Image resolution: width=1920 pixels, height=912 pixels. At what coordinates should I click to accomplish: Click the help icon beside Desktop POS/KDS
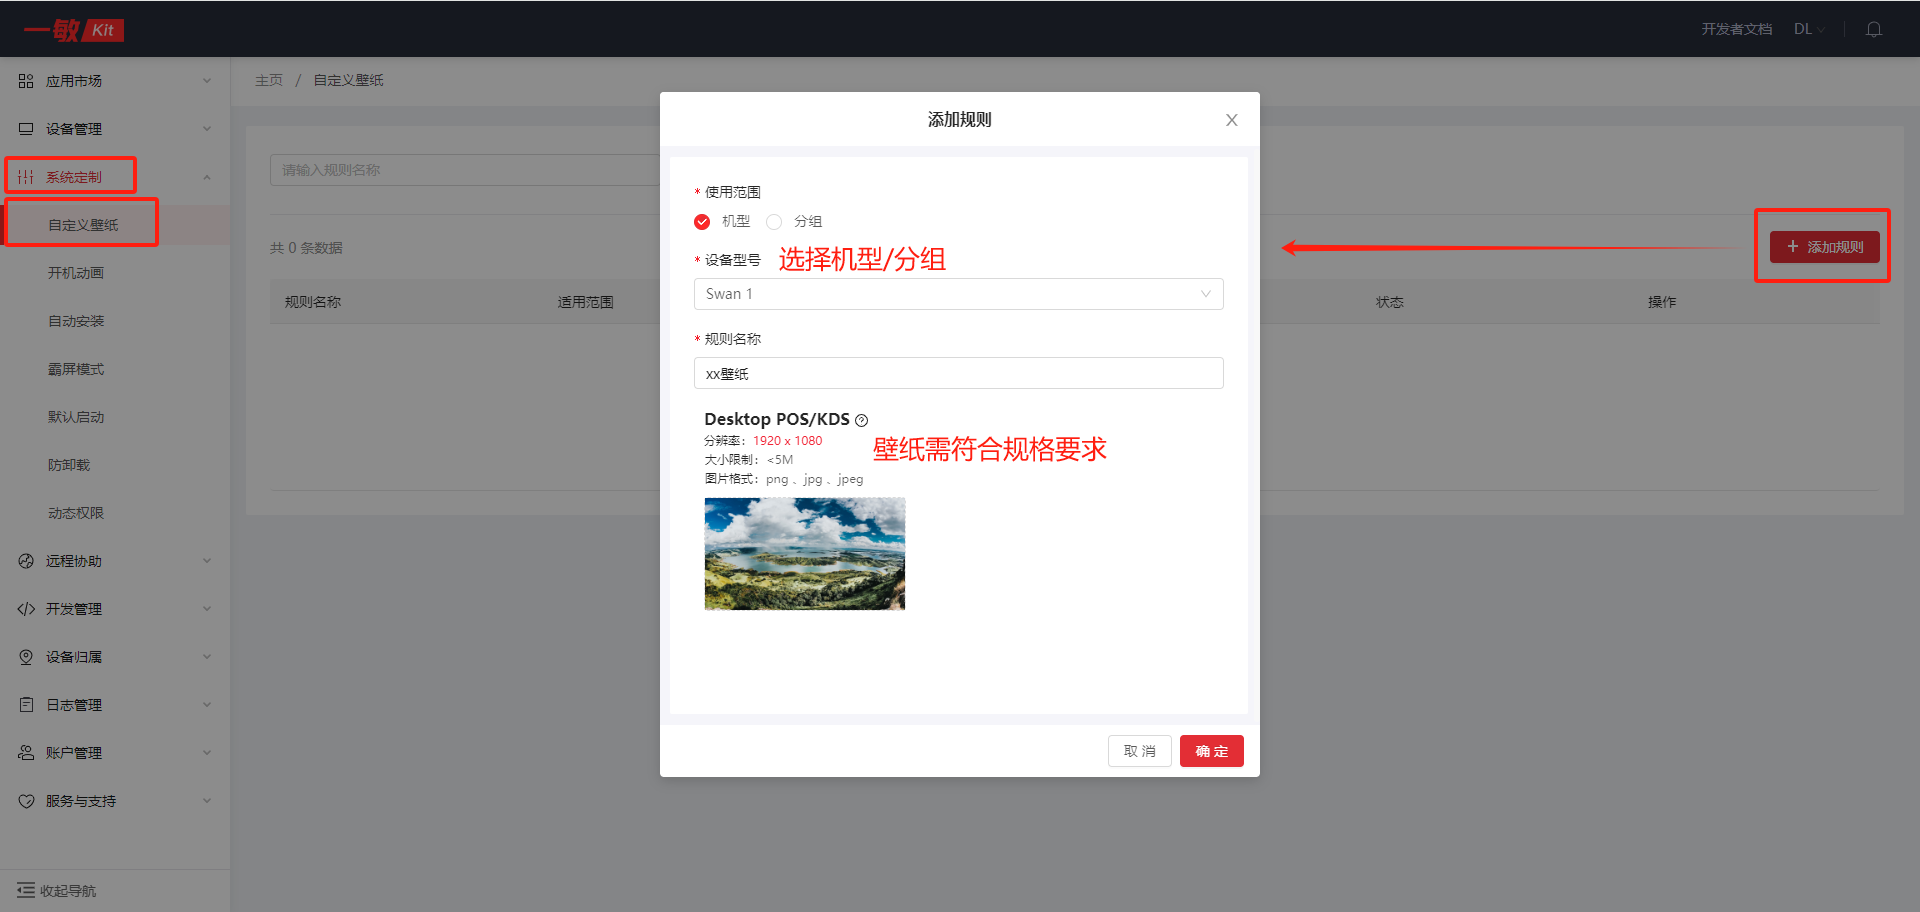pyautogui.click(x=861, y=420)
